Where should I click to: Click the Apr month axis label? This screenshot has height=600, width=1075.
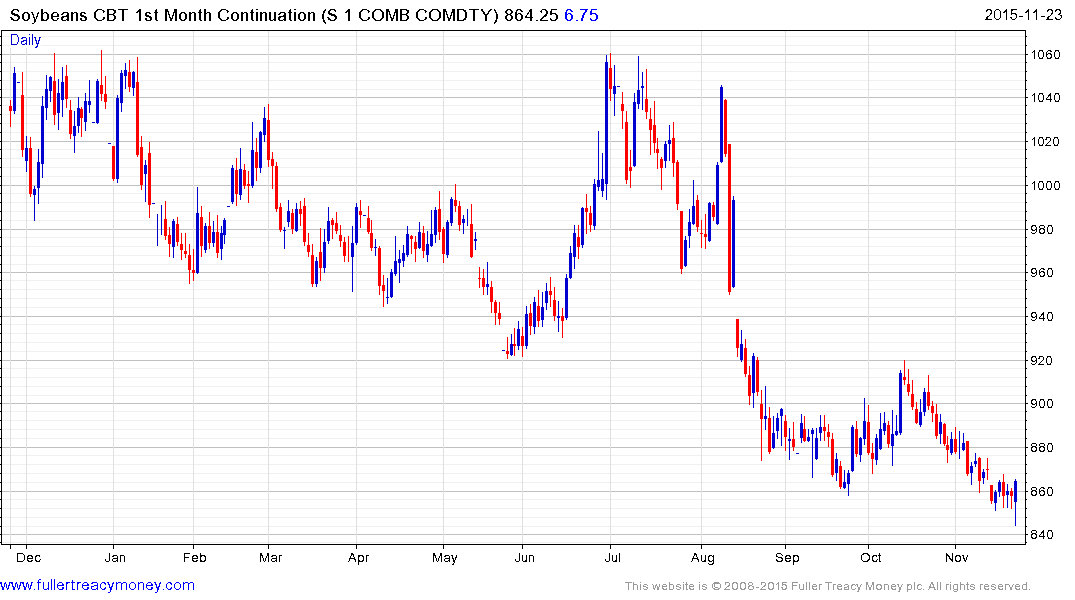(359, 557)
